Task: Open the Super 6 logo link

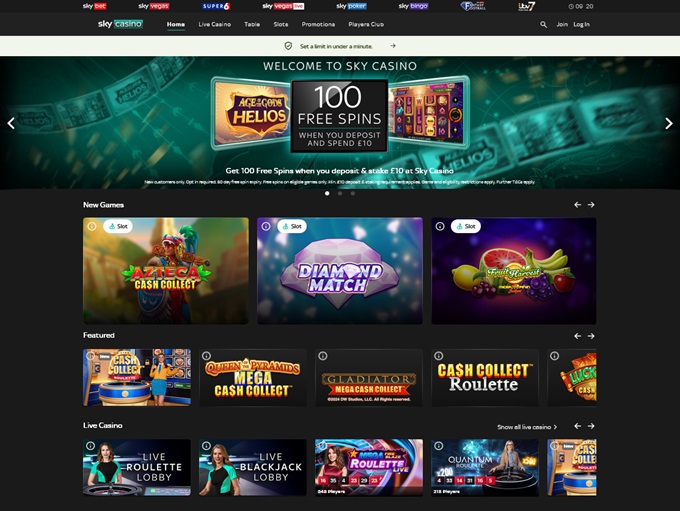Action: pyautogui.click(x=216, y=6)
